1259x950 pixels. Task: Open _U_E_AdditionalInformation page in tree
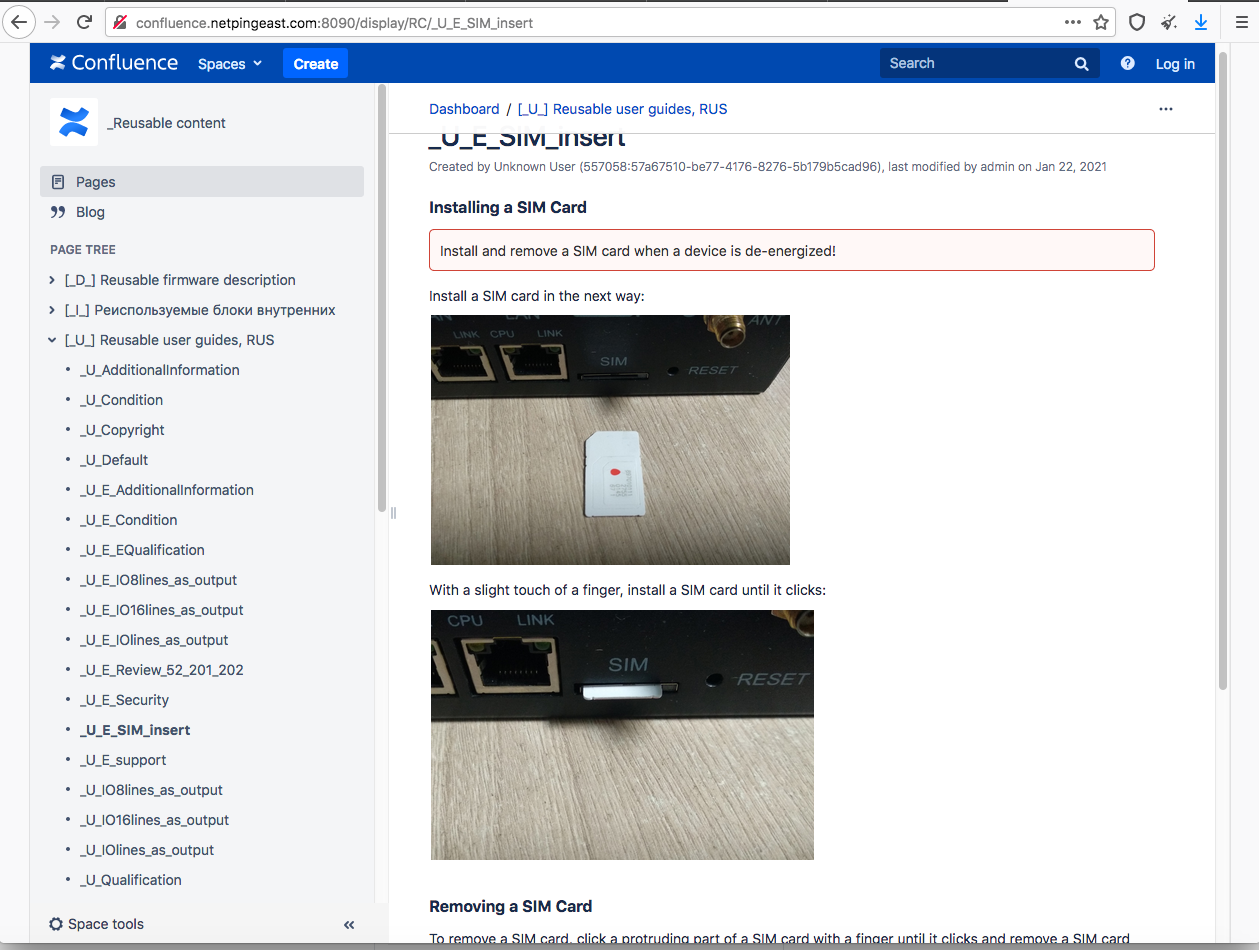pyautogui.click(x=166, y=490)
